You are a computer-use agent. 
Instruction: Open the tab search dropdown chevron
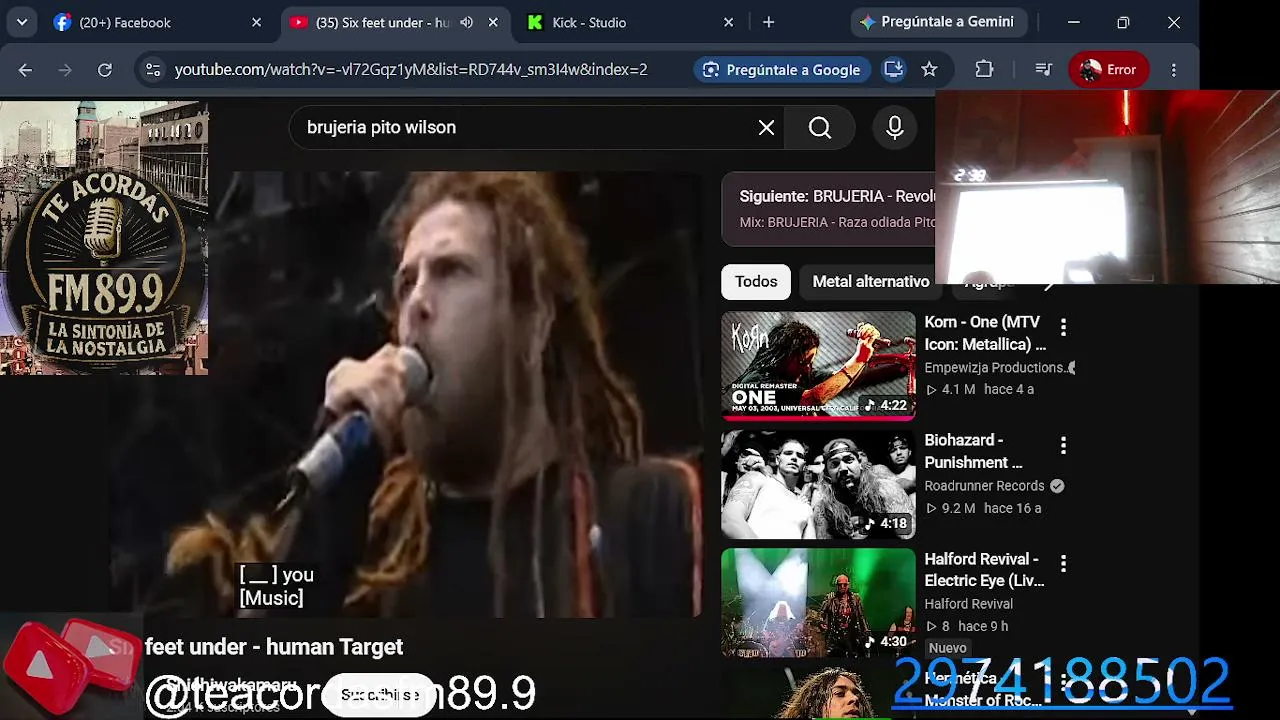click(22, 22)
